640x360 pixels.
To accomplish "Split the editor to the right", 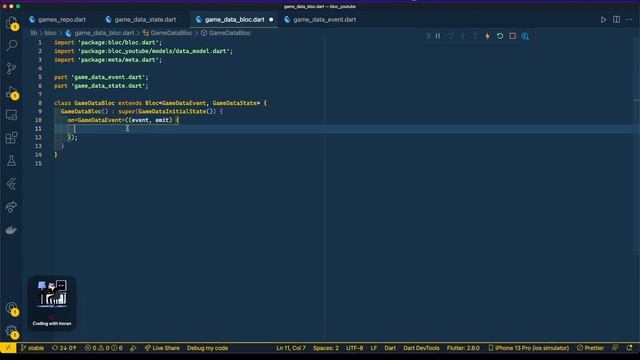I will point(616,20).
